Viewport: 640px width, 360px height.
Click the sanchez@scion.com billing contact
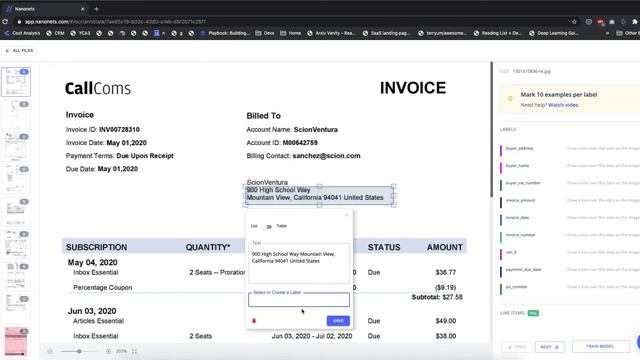[326, 156]
